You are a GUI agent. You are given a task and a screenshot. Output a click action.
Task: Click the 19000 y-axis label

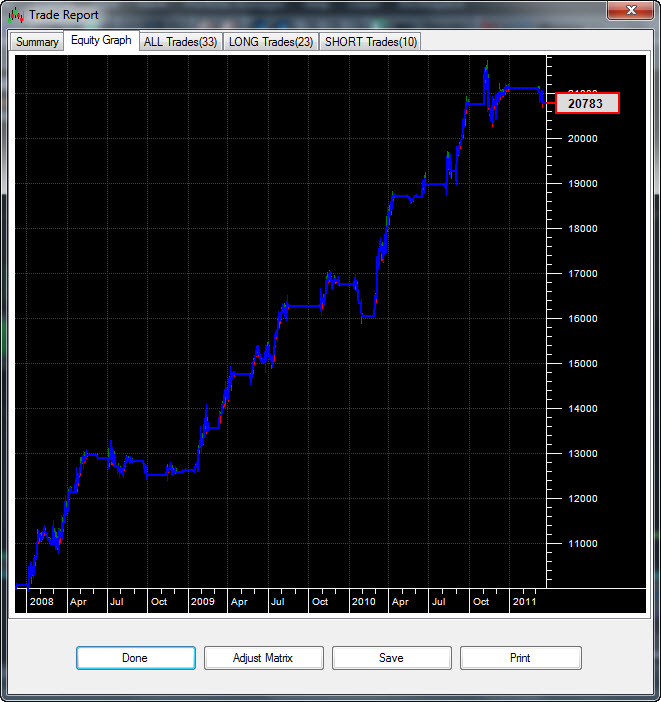(x=582, y=184)
